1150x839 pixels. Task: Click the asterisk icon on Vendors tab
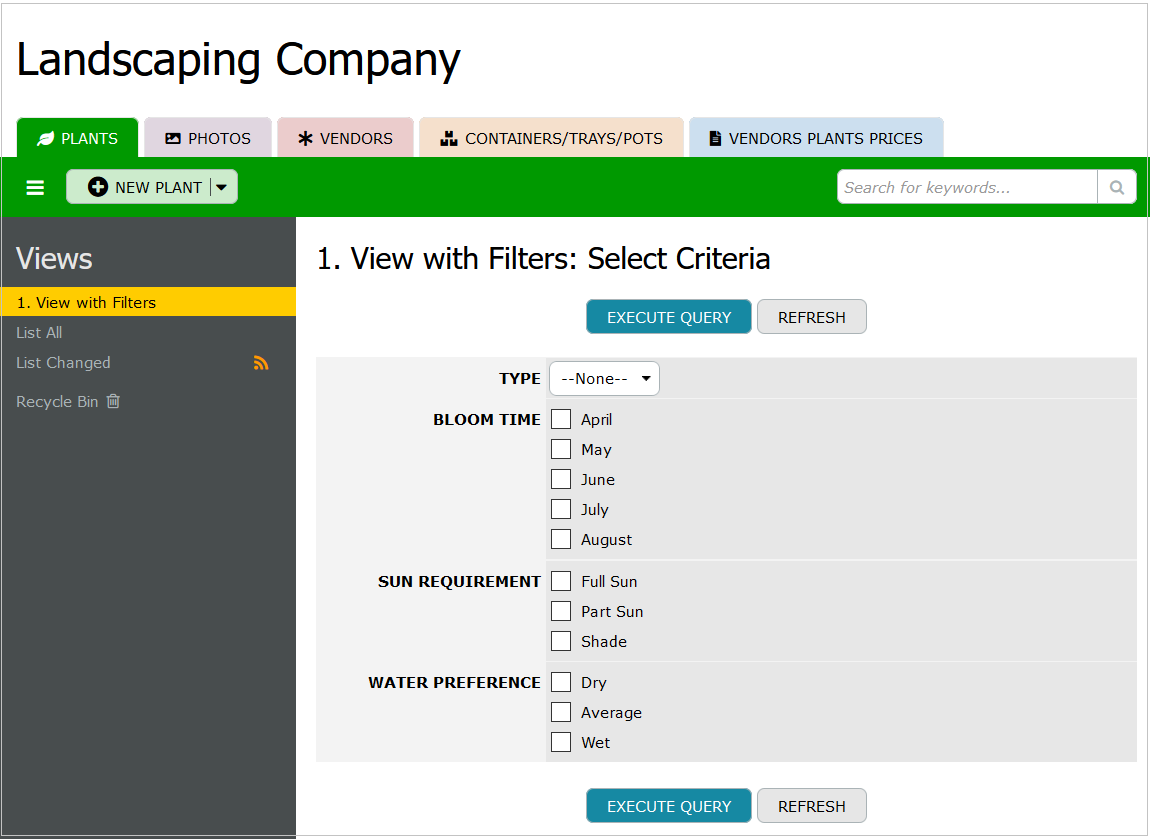(306, 139)
